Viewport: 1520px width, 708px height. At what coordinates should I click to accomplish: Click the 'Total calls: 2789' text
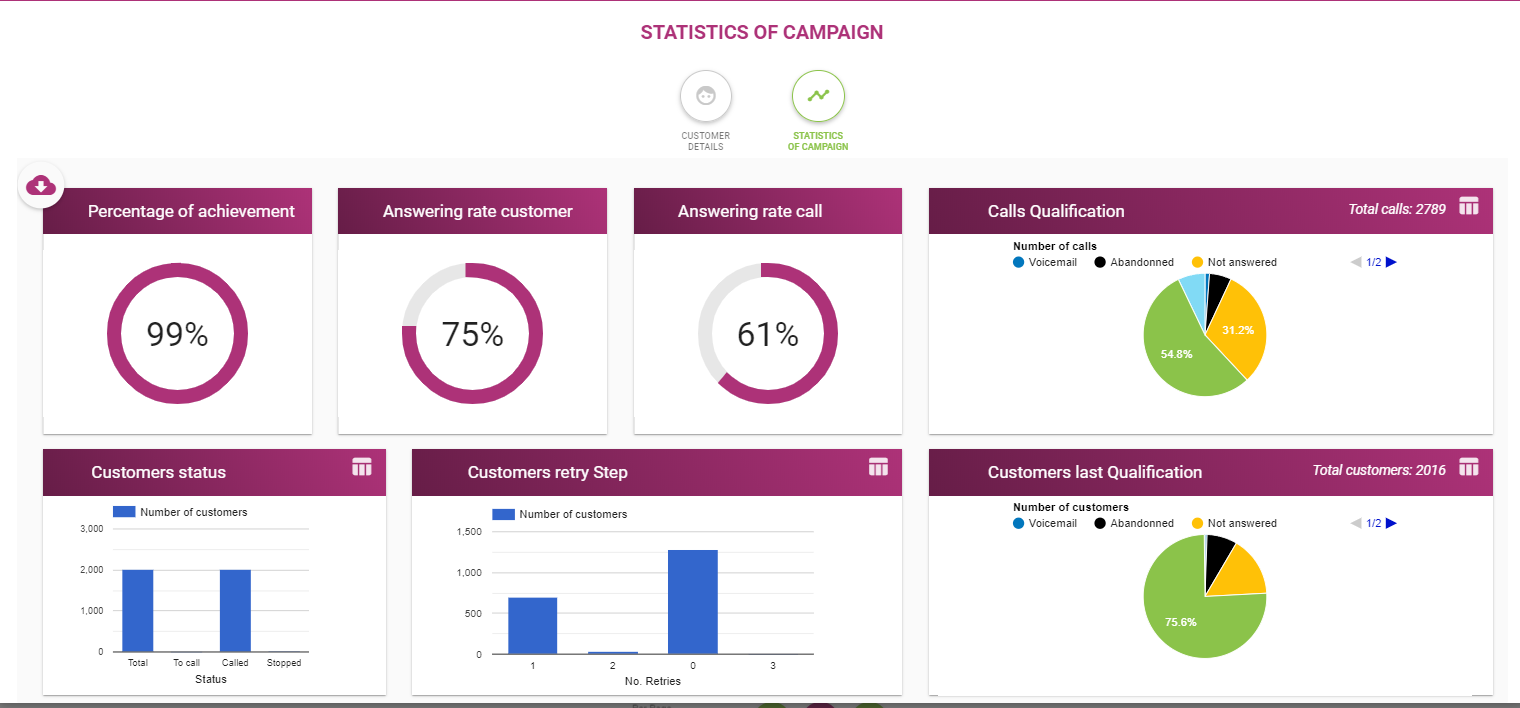[x=1396, y=209]
